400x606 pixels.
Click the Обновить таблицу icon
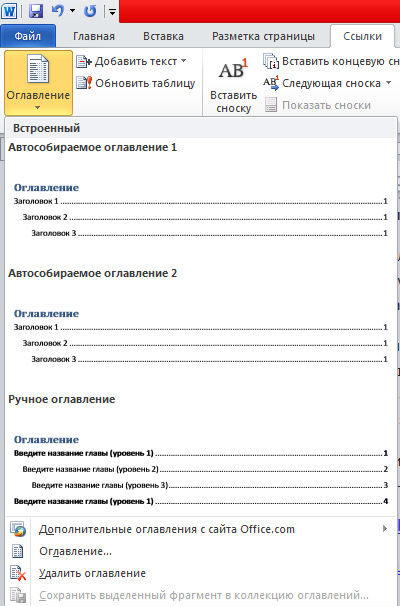point(83,83)
